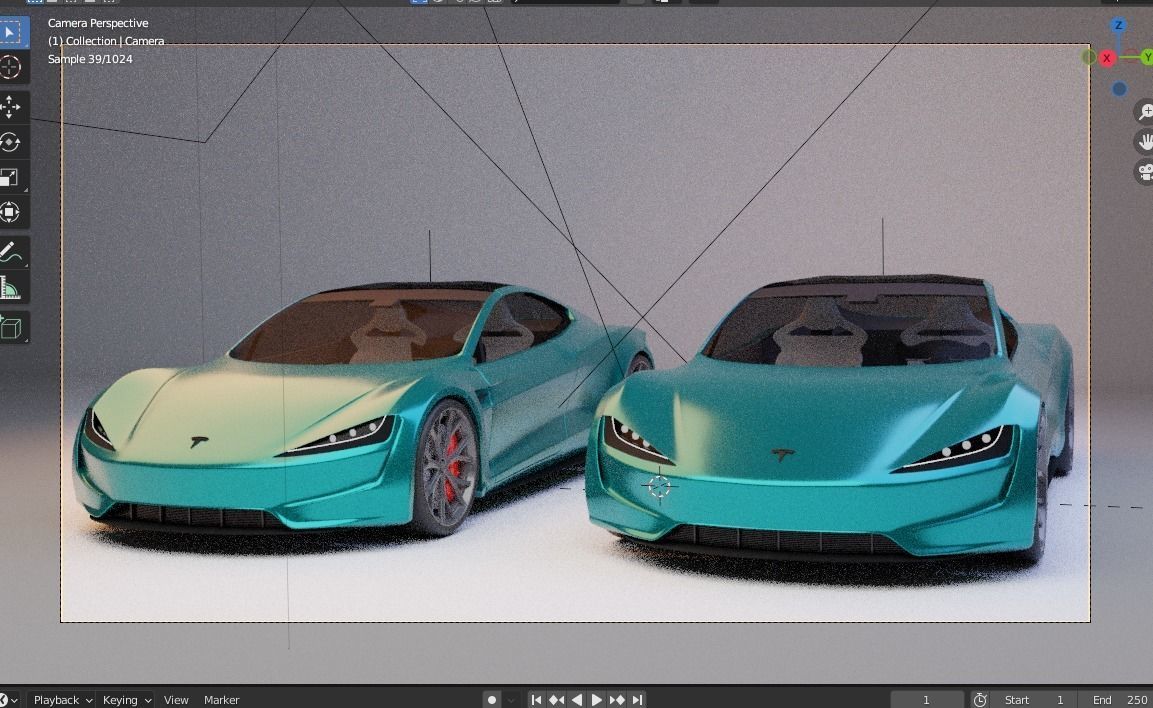
Task: Open the Keying dropdown
Action: [126, 699]
